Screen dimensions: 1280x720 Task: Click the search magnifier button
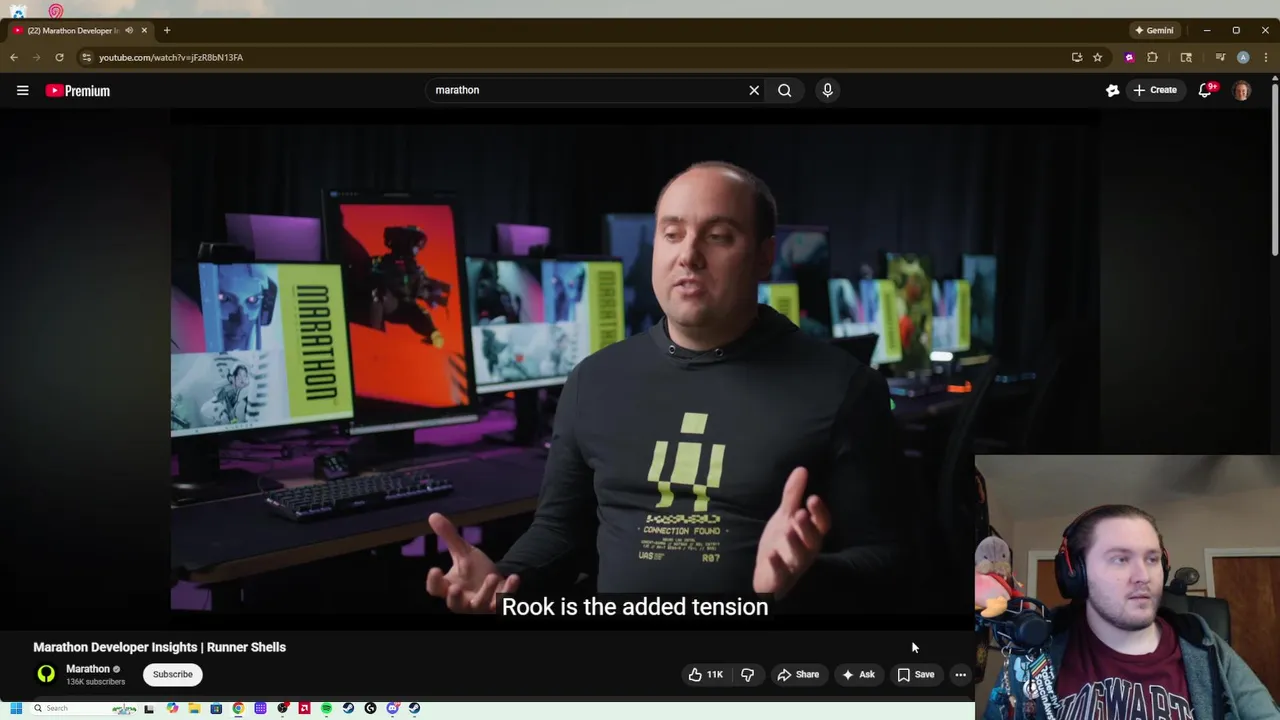[x=785, y=90]
